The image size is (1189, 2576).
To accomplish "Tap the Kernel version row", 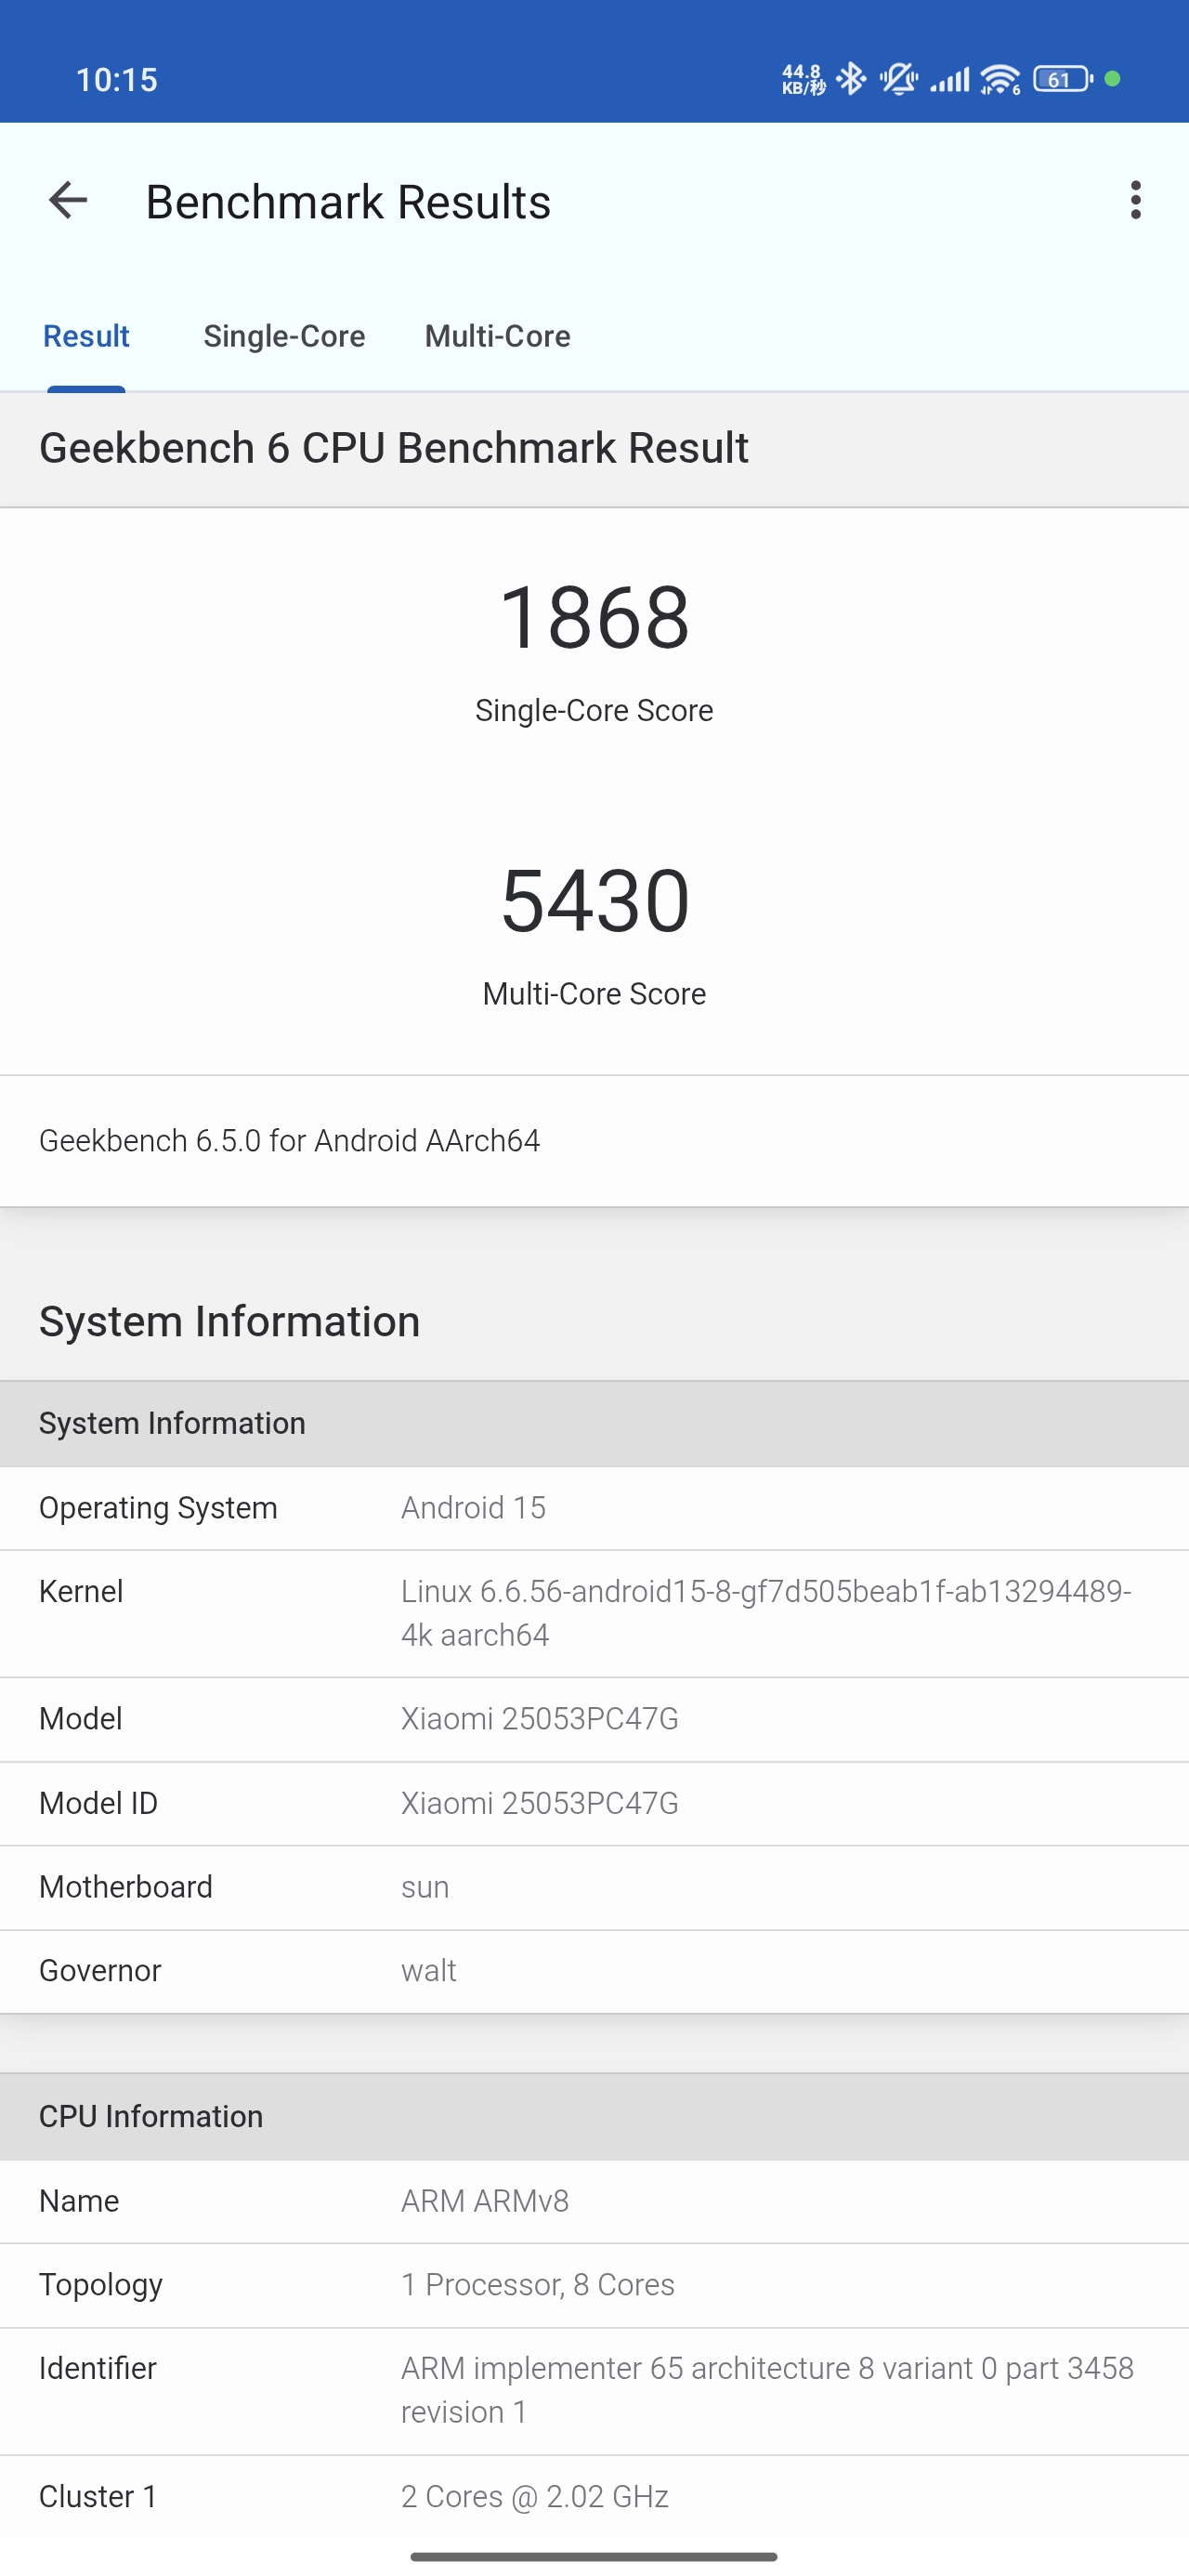I will (594, 1613).
